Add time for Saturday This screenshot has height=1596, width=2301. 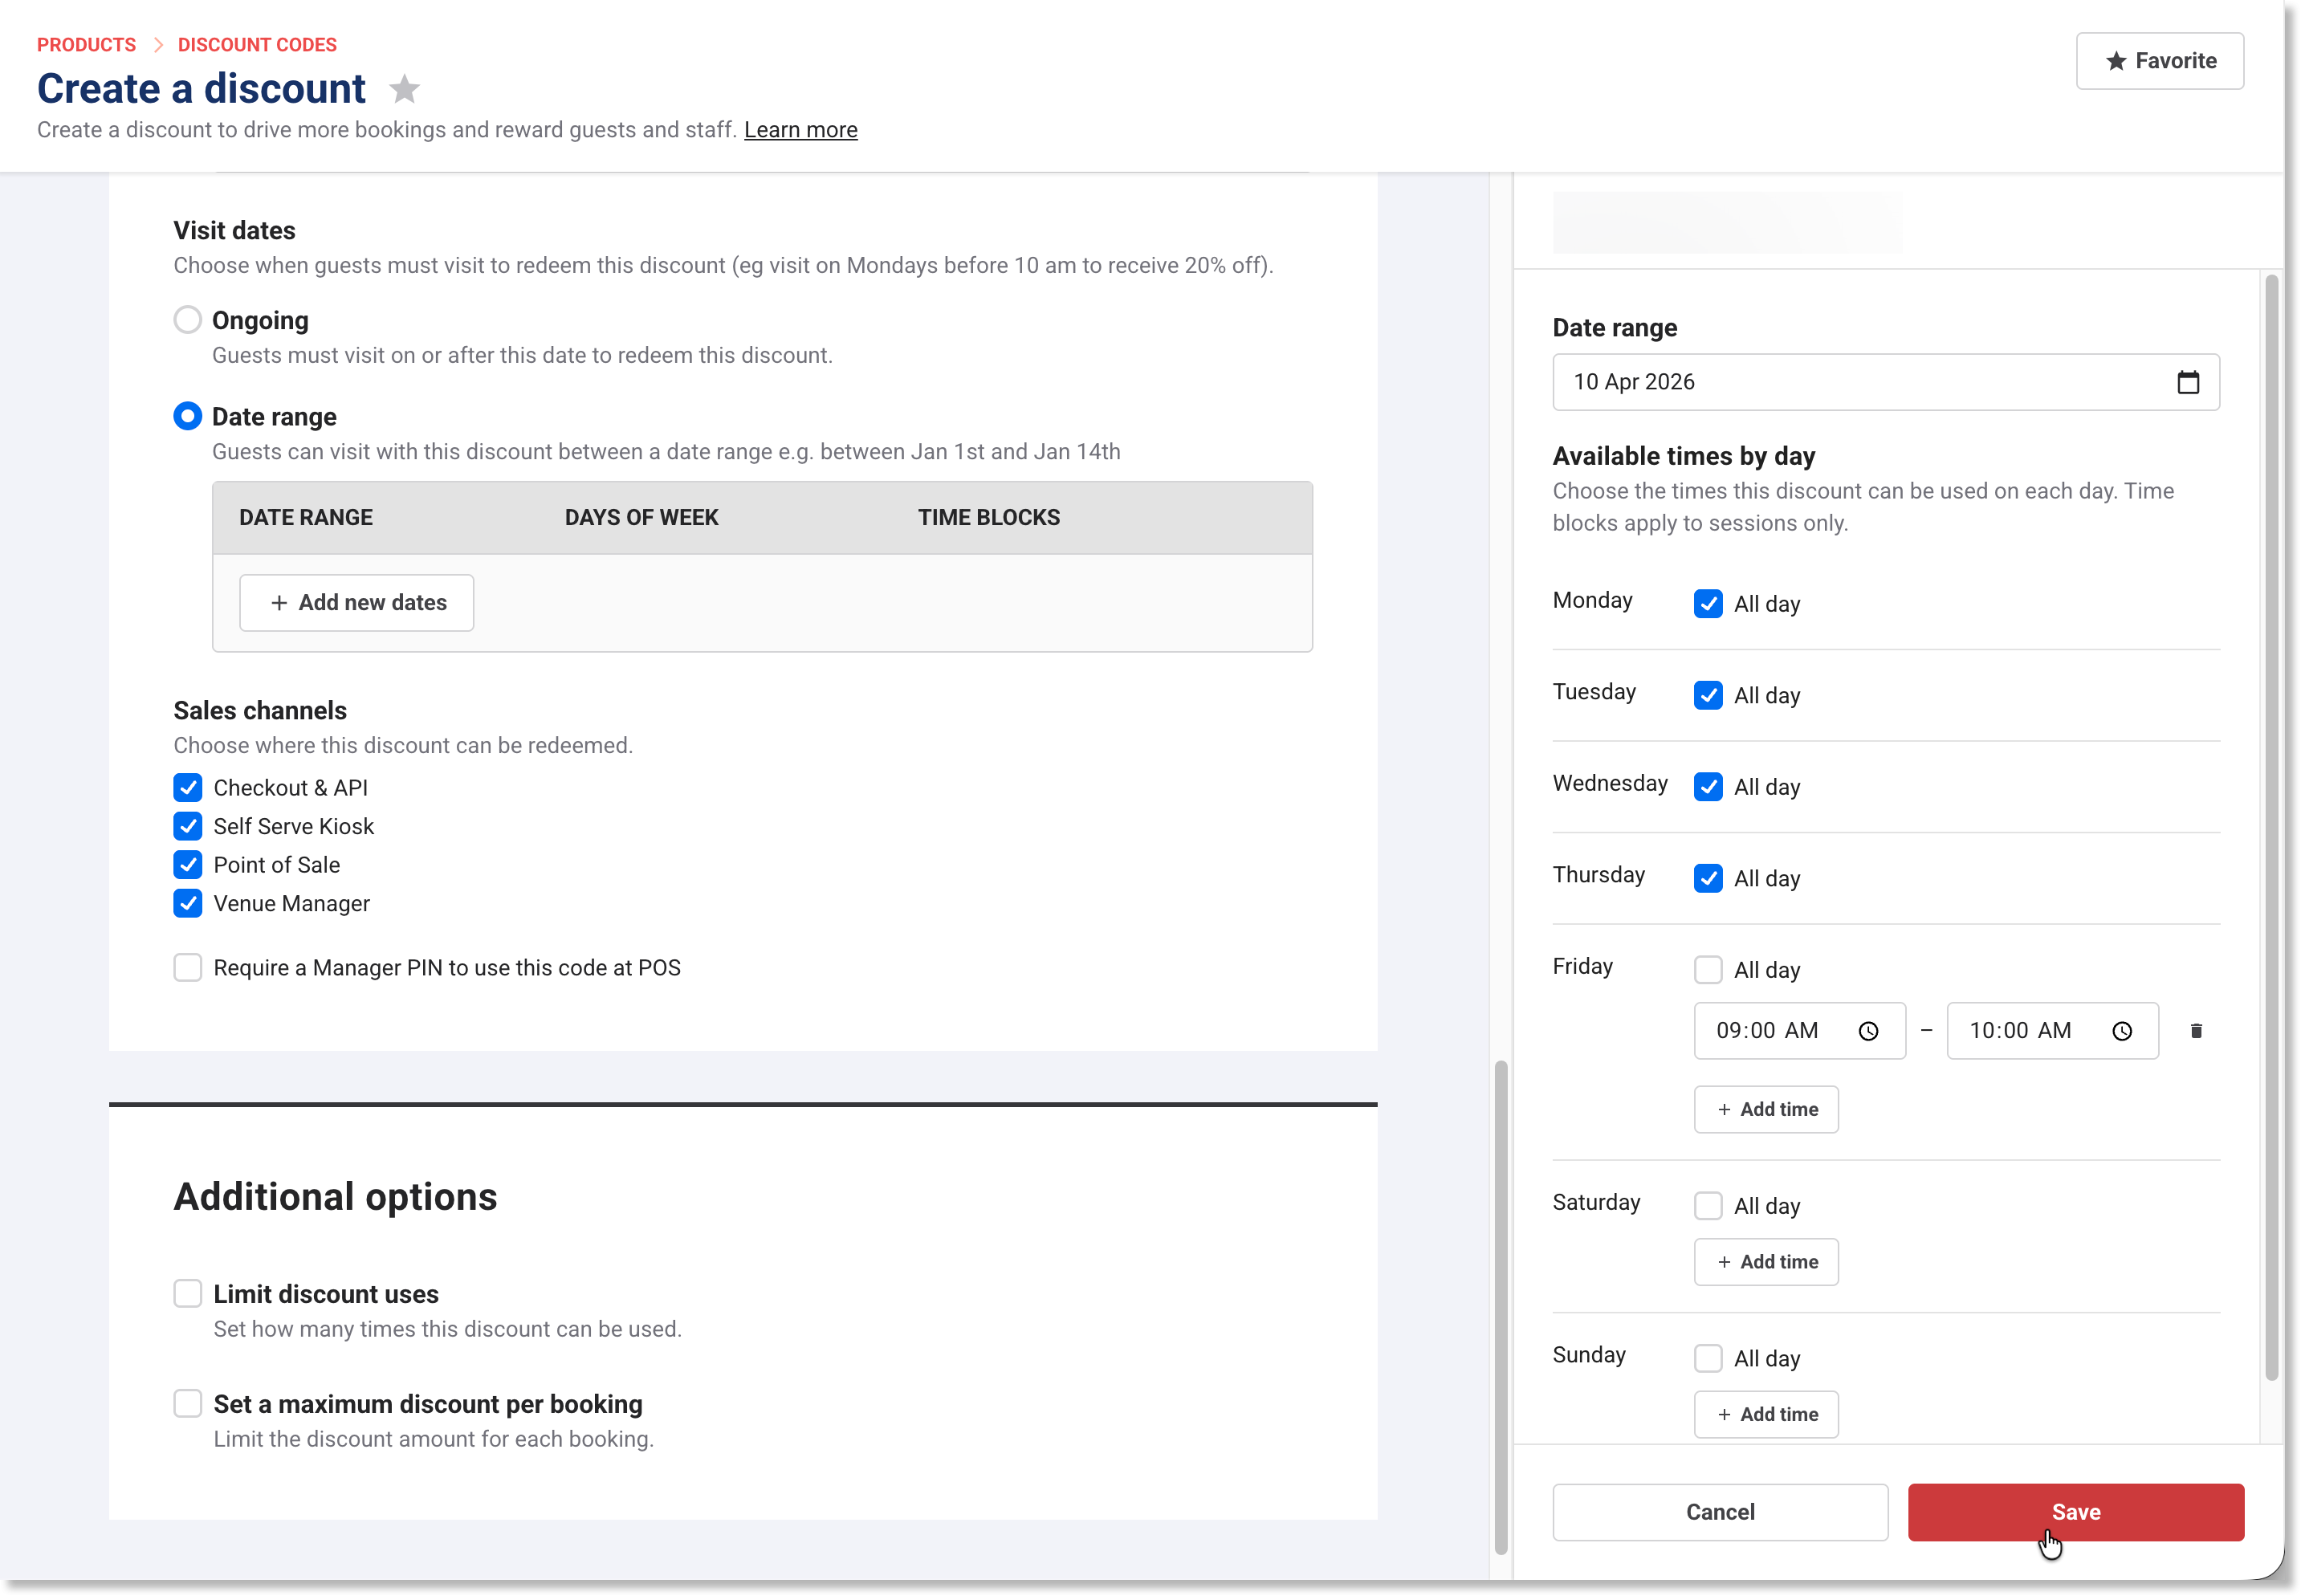tap(1765, 1262)
